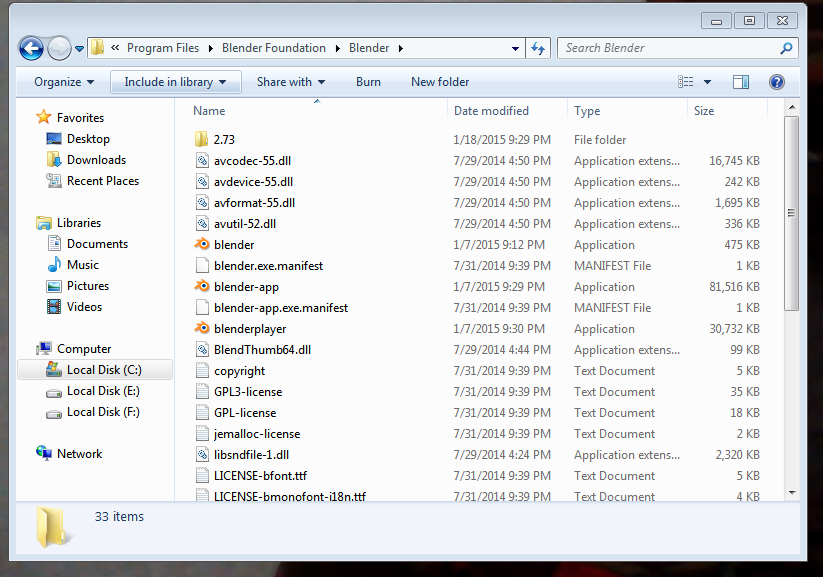Select avcodec-55.dll file icon
The height and width of the screenshot is (577, 823).
click(202, 160)
